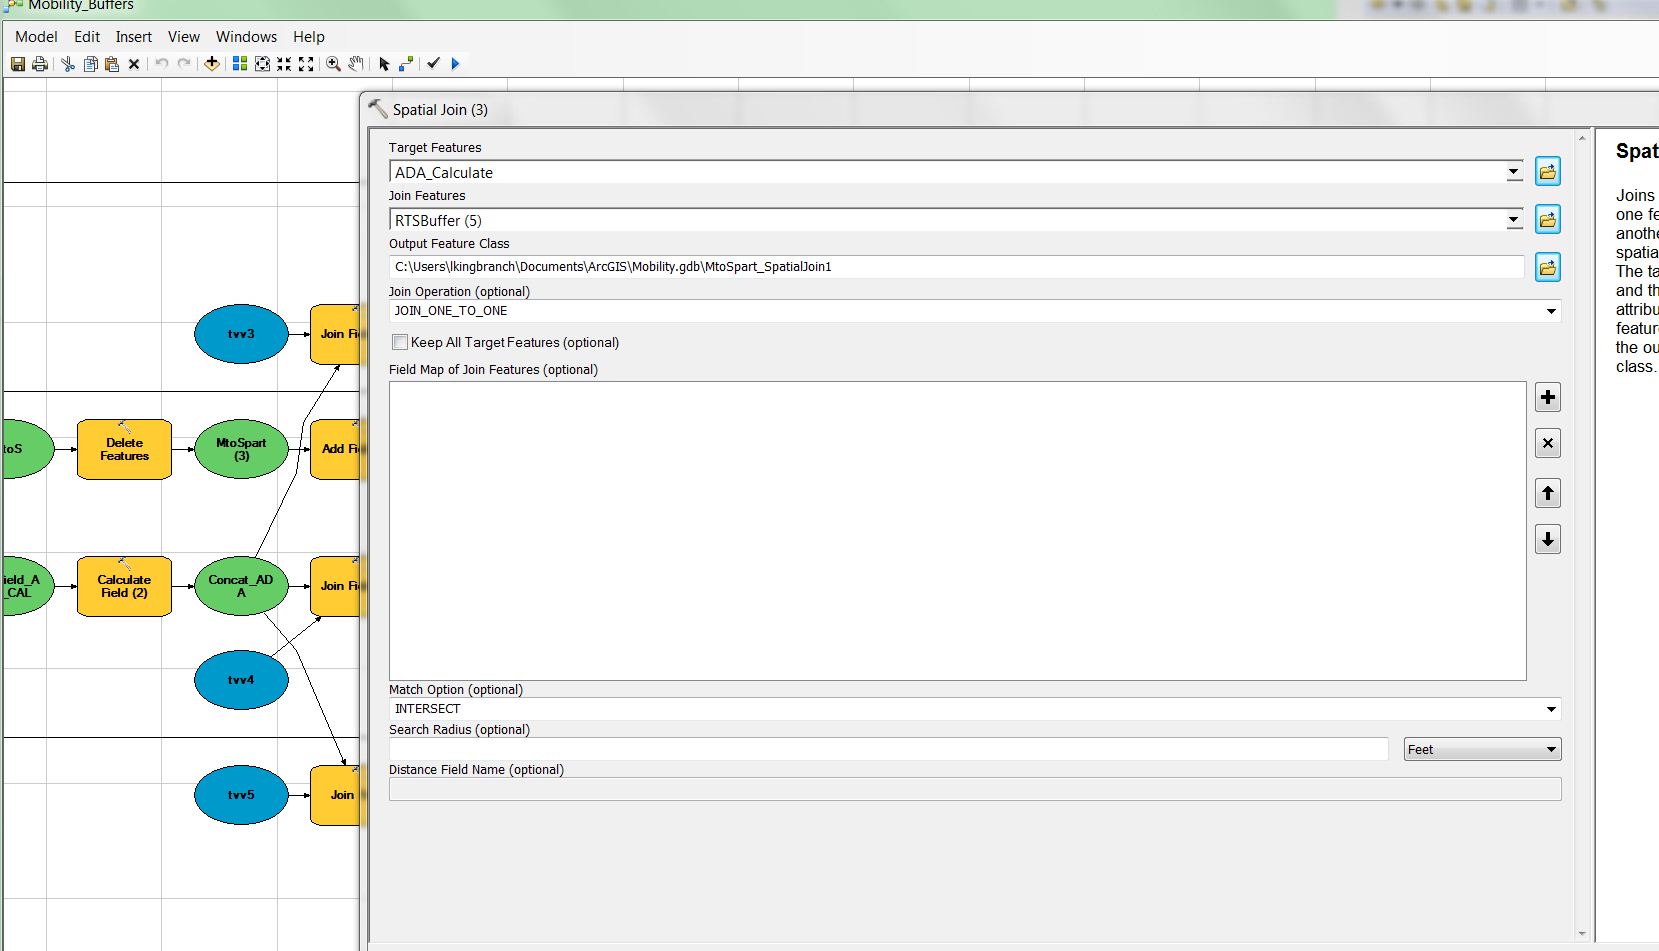Click the Join Features RTSBuffer (5) field
Screen dimensions: 1659x951
(947, 220)
